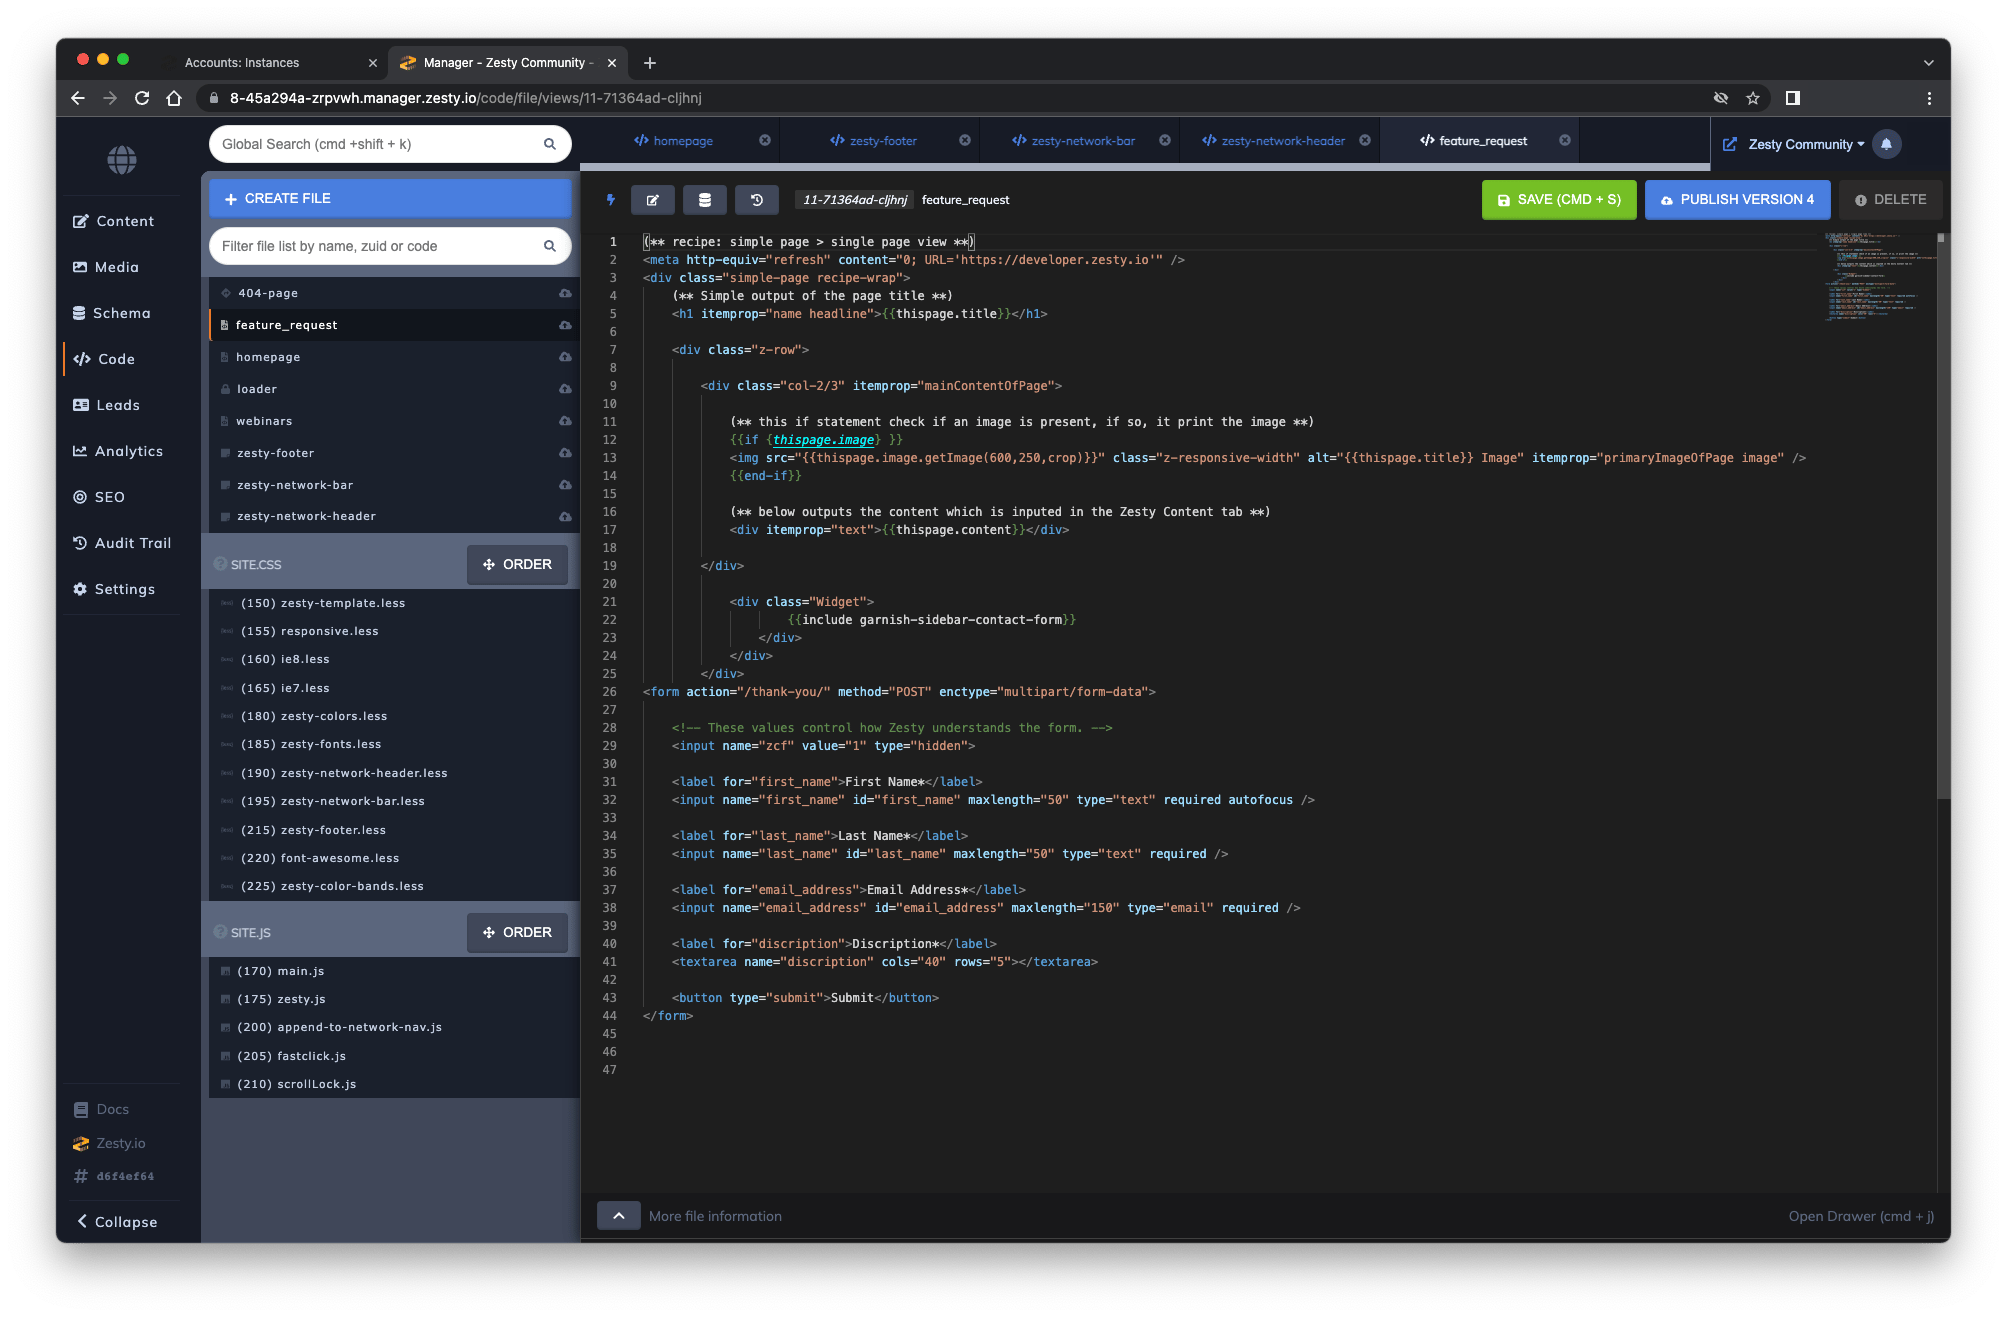Select the edit pencil icon in the toolbar
This screenshot has width=2007, height=1317.
point(653,199)
